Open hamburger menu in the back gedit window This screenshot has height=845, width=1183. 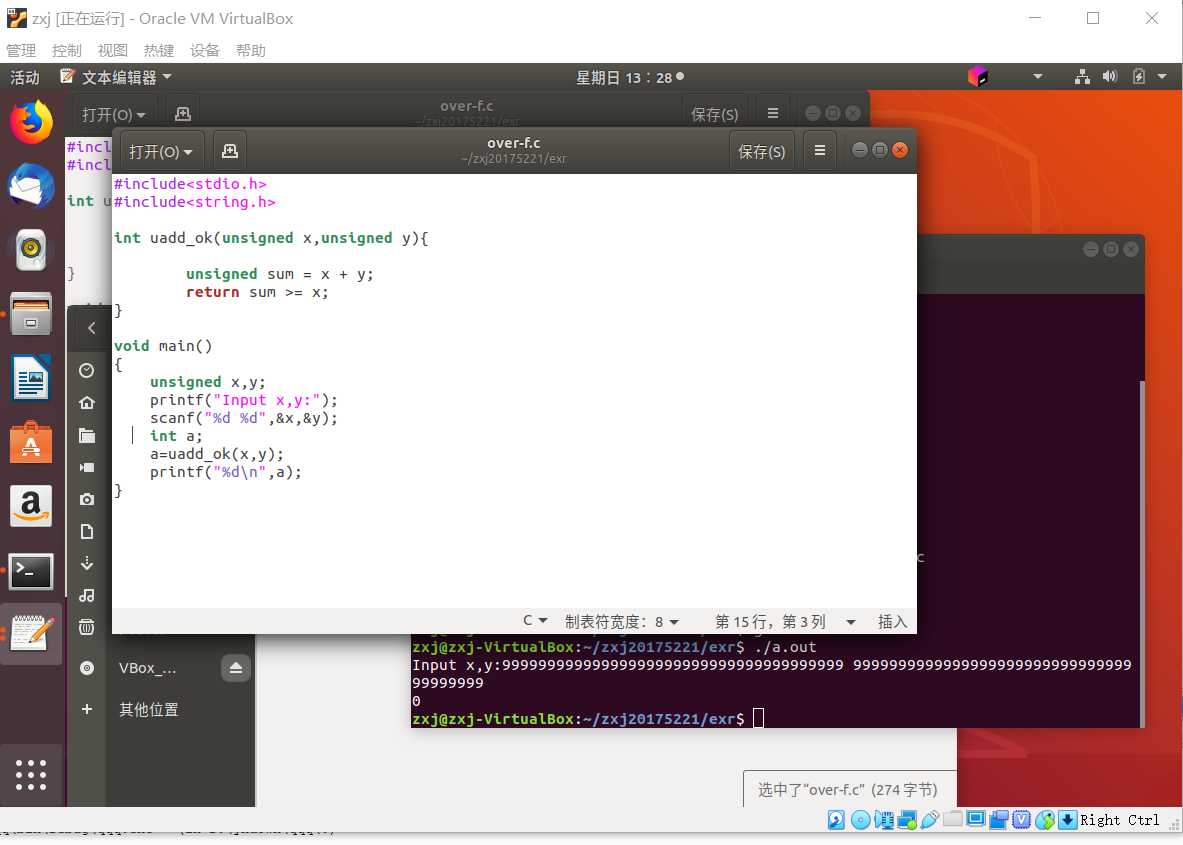tap(773, 113)
